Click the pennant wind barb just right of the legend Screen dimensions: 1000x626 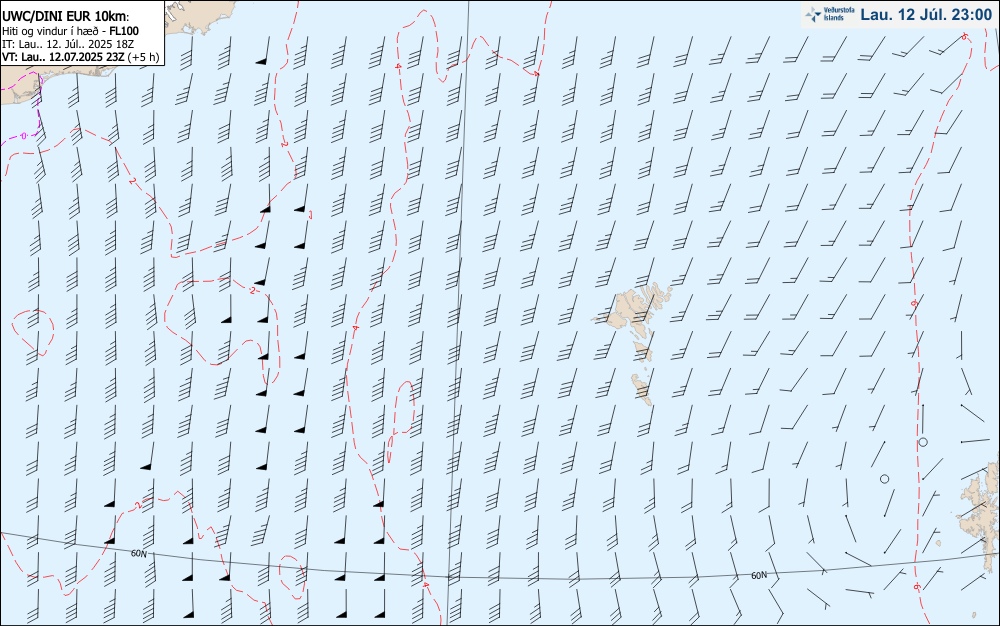pyautogui.click(x=263, y=51)
